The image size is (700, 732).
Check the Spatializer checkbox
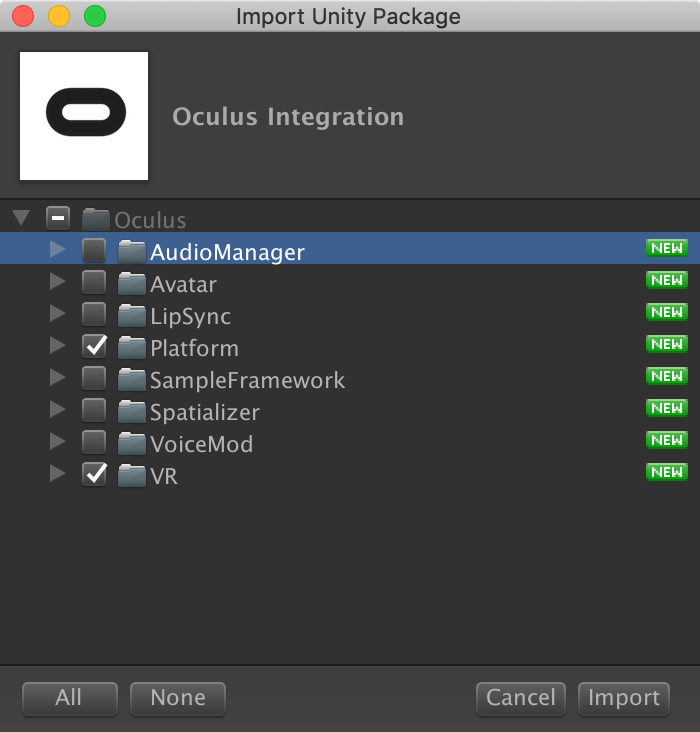tap(94, 410)
